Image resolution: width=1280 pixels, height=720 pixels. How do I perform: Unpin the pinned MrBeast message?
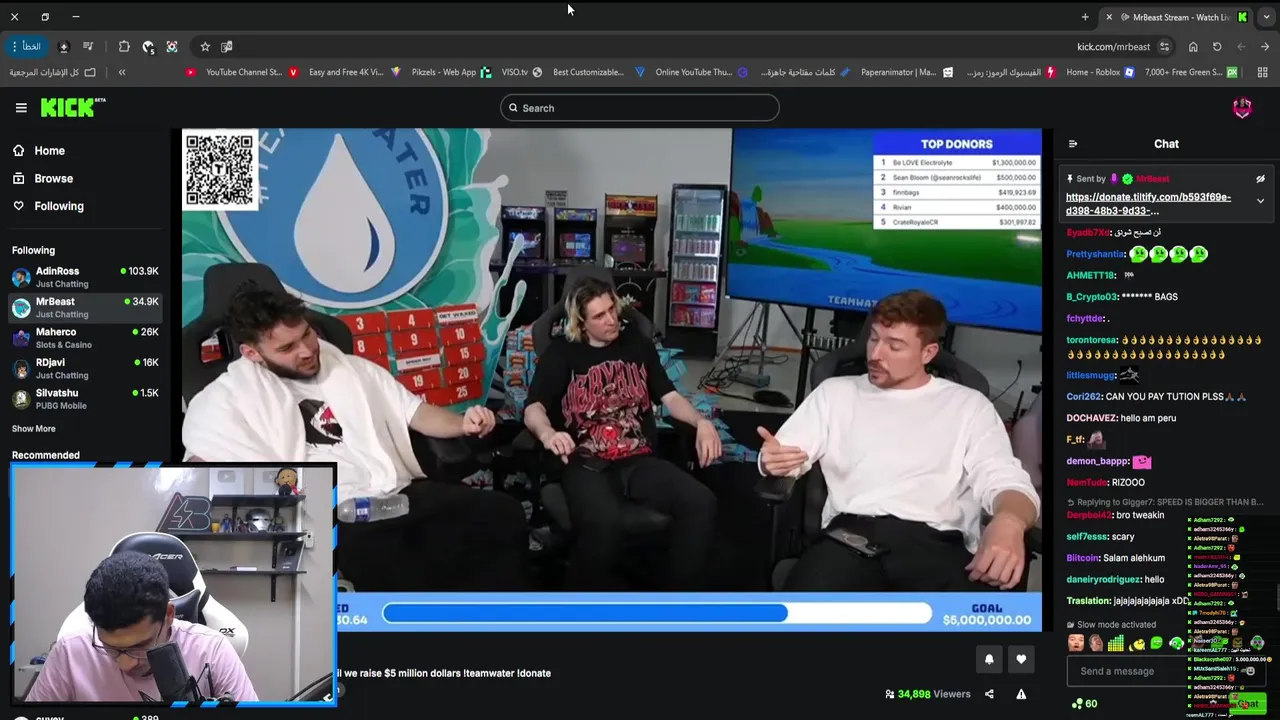pos(1260,179)
